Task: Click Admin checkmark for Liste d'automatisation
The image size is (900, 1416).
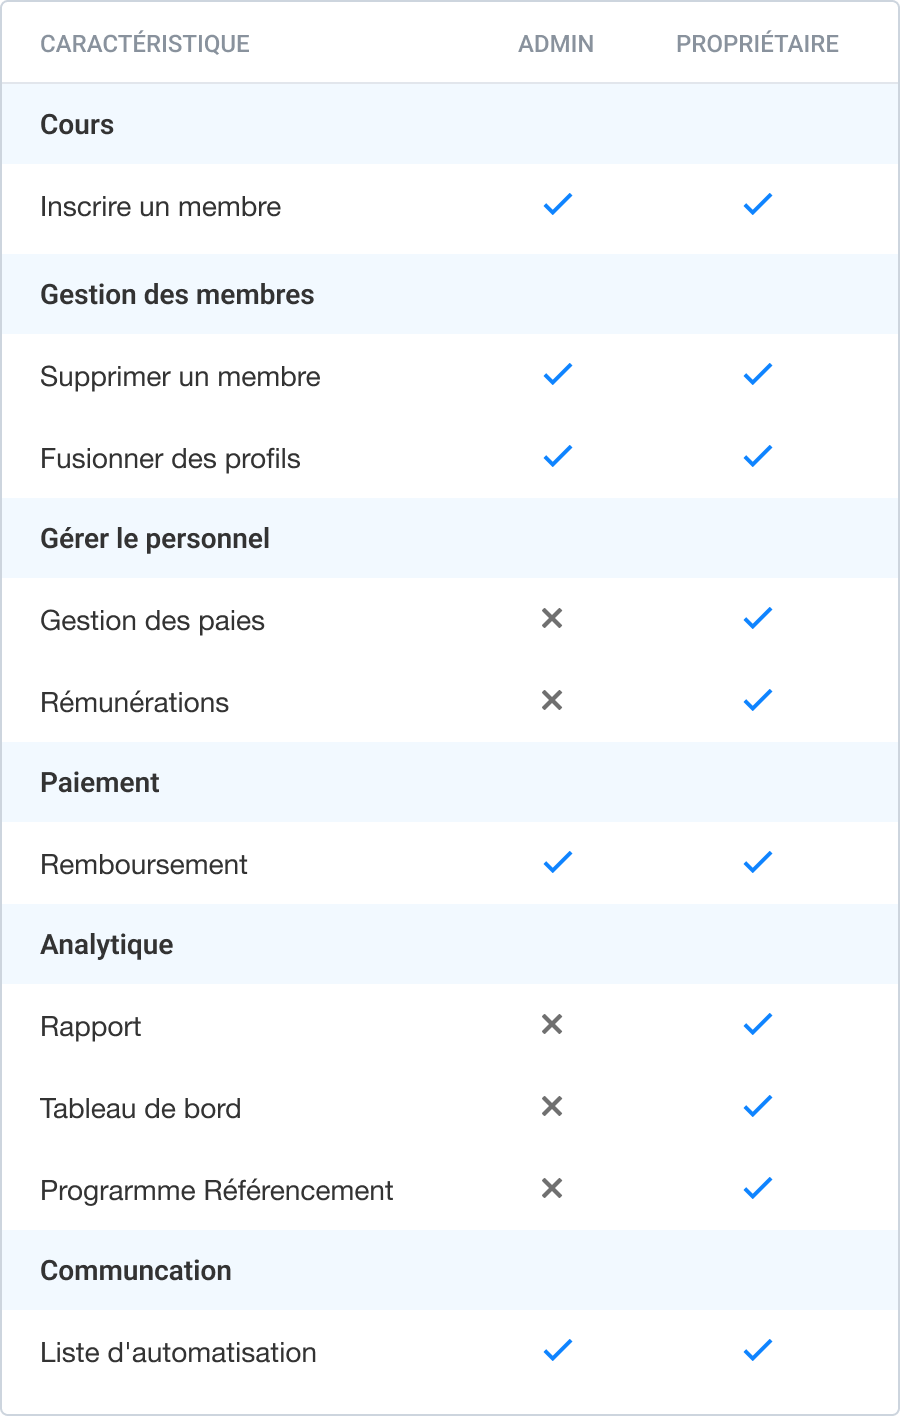Action: click(557, 1351)
